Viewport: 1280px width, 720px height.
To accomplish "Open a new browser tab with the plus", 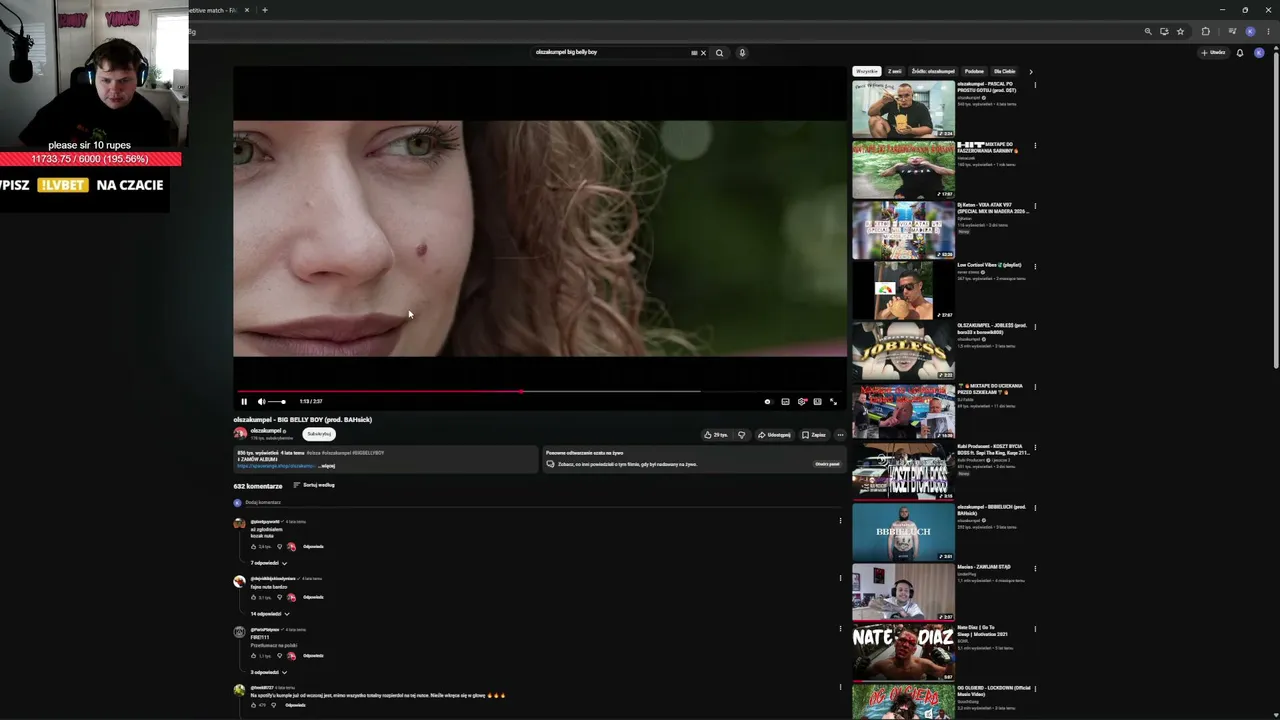I will (265, 10).
